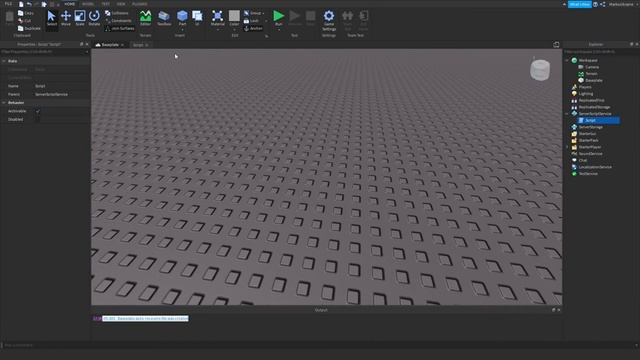Select the highlighted Script item
Viewport: 640px width, 360px height.
click(598, 120)
